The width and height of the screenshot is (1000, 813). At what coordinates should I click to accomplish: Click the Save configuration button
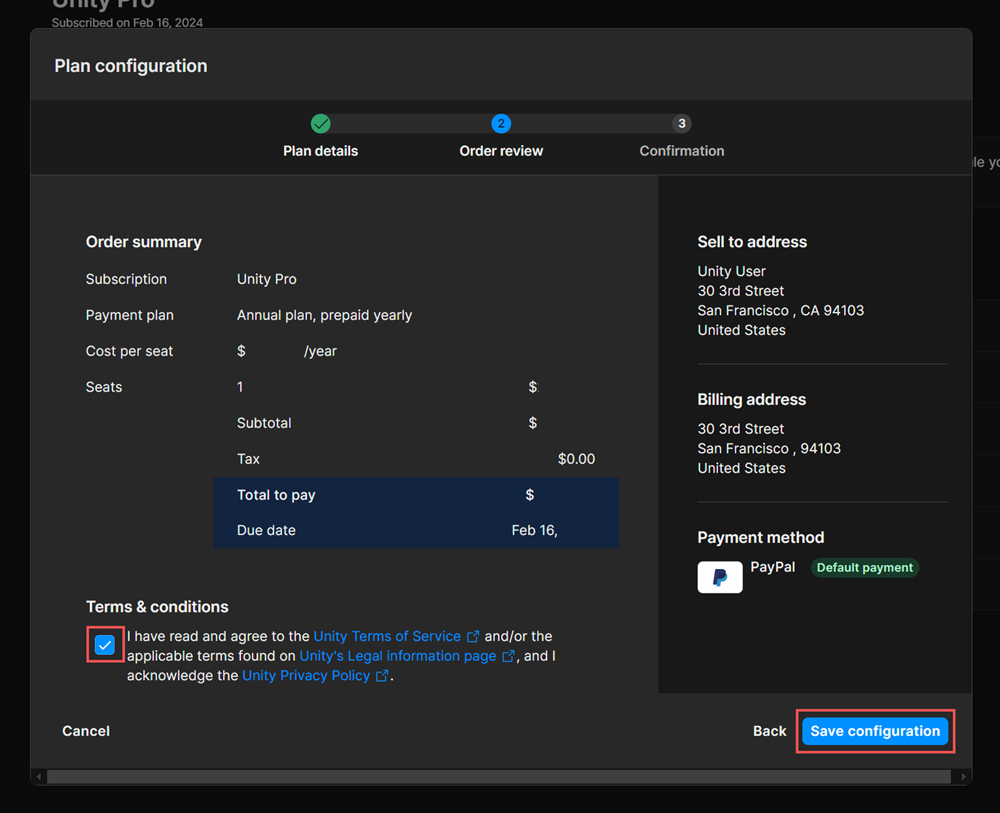[x=875, y=731]
